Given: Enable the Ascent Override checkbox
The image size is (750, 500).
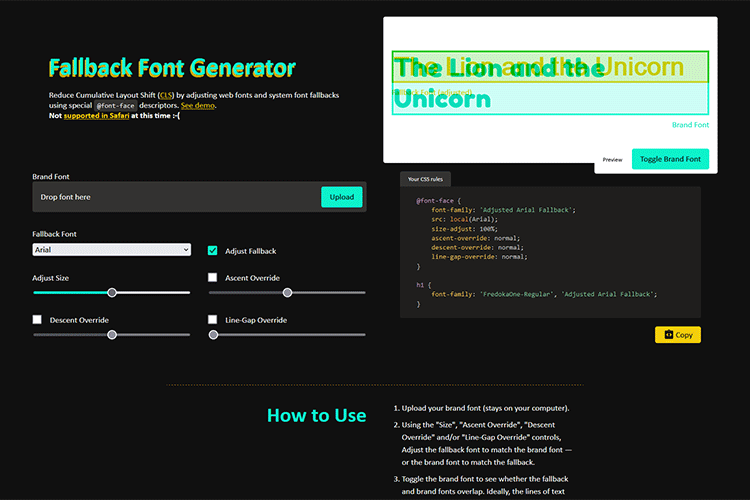Looking at the screenshot, I should pyautogui.click(x=213, y=278).
